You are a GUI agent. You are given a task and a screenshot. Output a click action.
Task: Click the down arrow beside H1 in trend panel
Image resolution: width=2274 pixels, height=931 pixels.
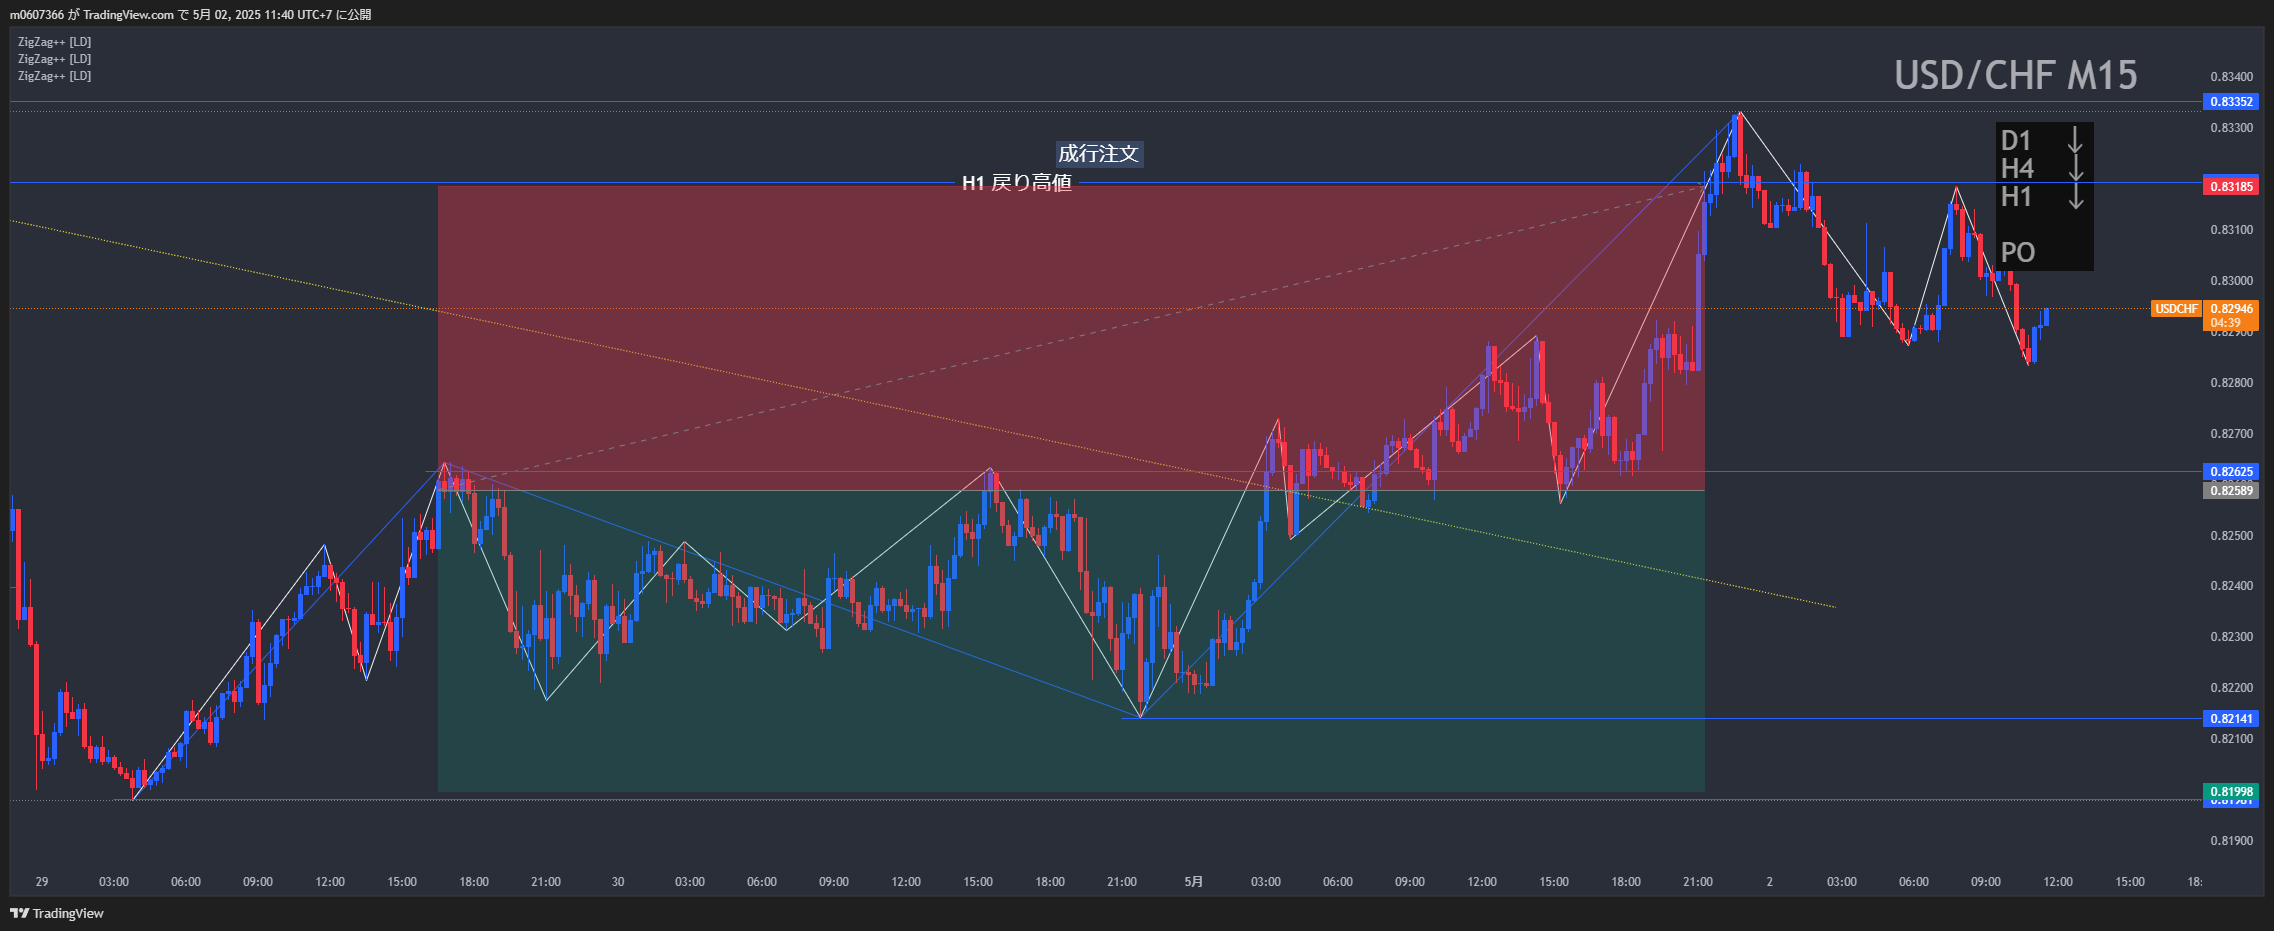[x=2075, y=196]
